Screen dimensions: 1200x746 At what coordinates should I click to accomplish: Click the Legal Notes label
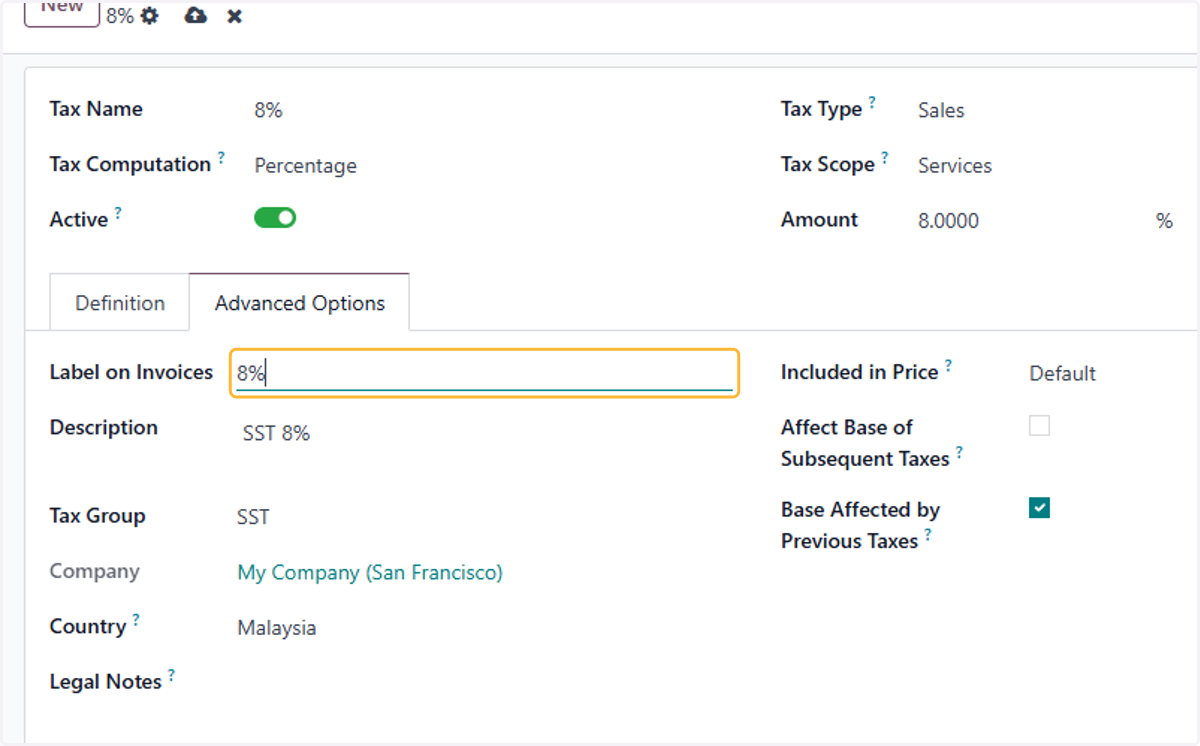pos(106,682)
